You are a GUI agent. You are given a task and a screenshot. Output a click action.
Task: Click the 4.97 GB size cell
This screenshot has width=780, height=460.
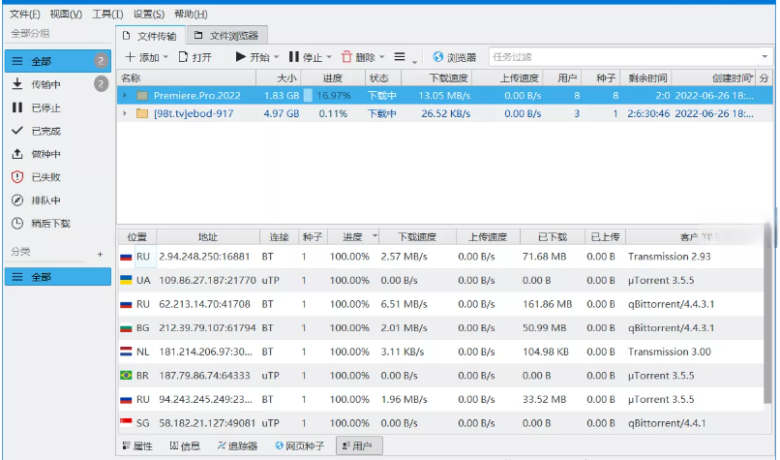[x=282, y=113]
